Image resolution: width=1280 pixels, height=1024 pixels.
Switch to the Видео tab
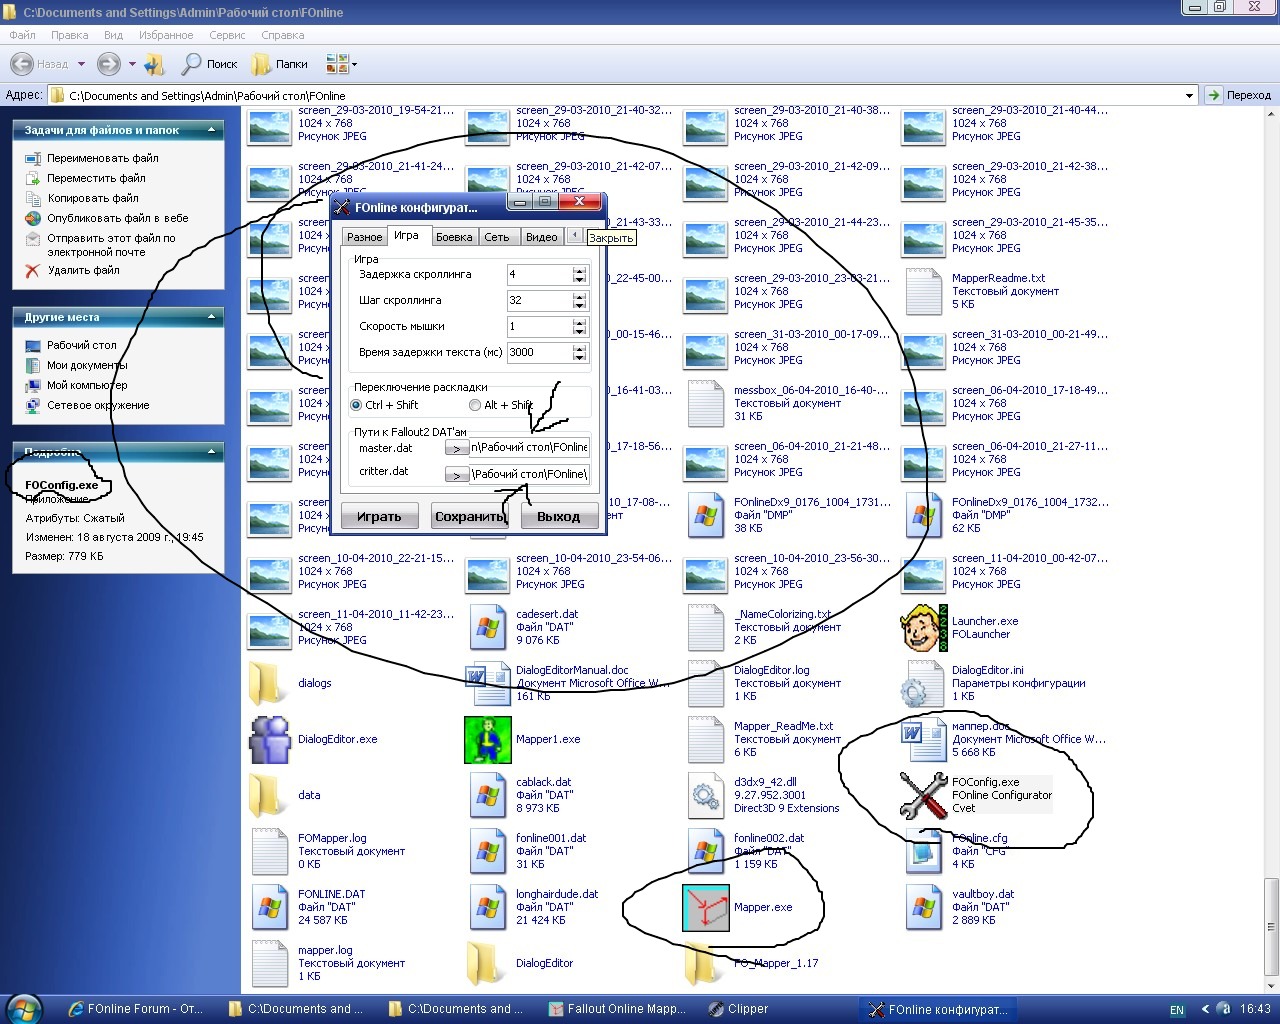pos(541,237)
